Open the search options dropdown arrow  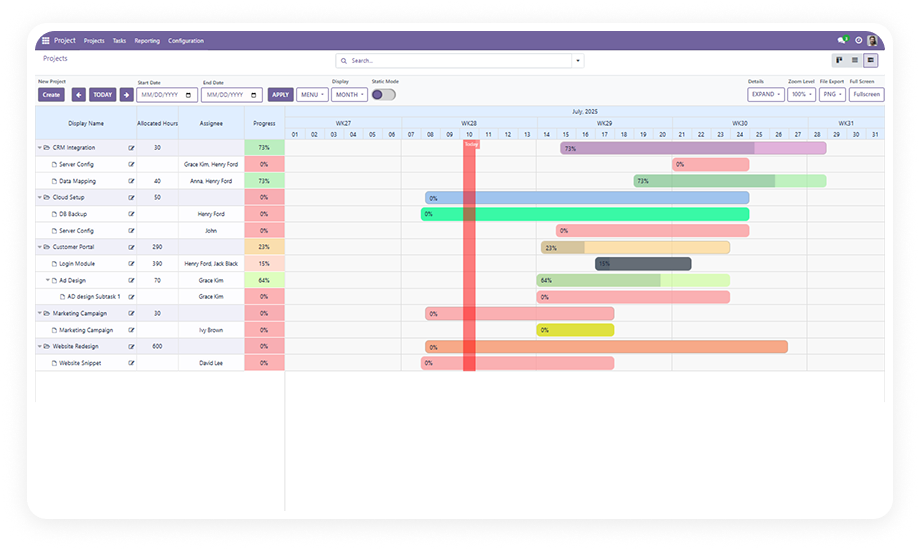(x=578, y=60)
